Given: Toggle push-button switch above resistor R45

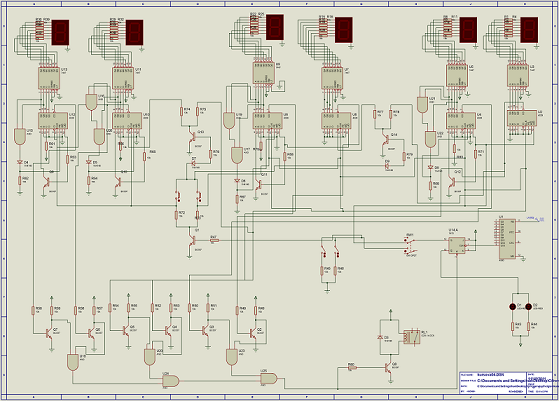Looking at the screenshot, I should (x=323, y=251).
